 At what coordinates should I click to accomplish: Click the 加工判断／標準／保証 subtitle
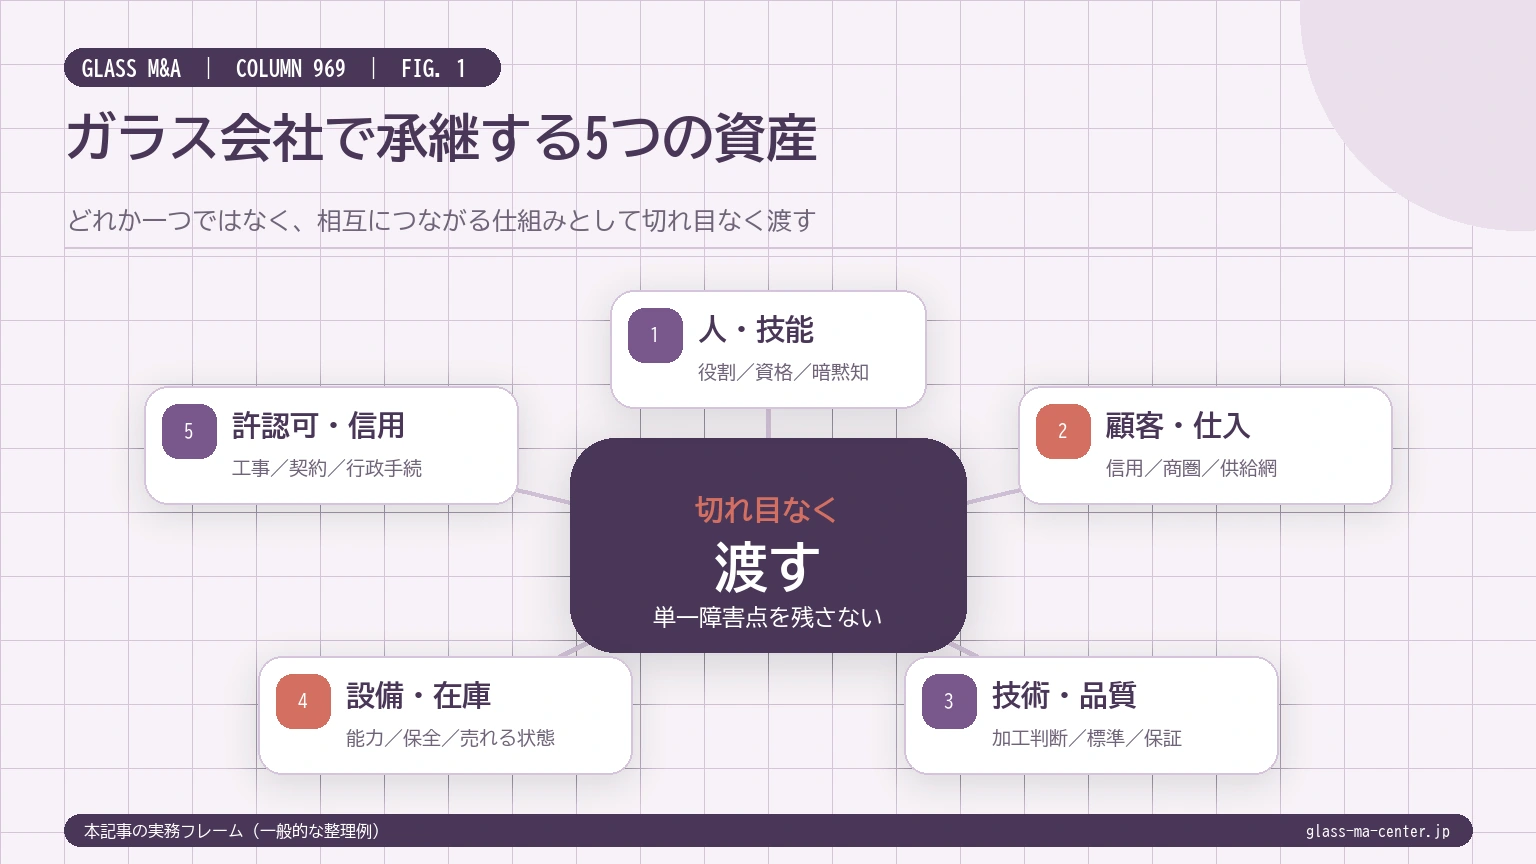tap(1087, 738)
